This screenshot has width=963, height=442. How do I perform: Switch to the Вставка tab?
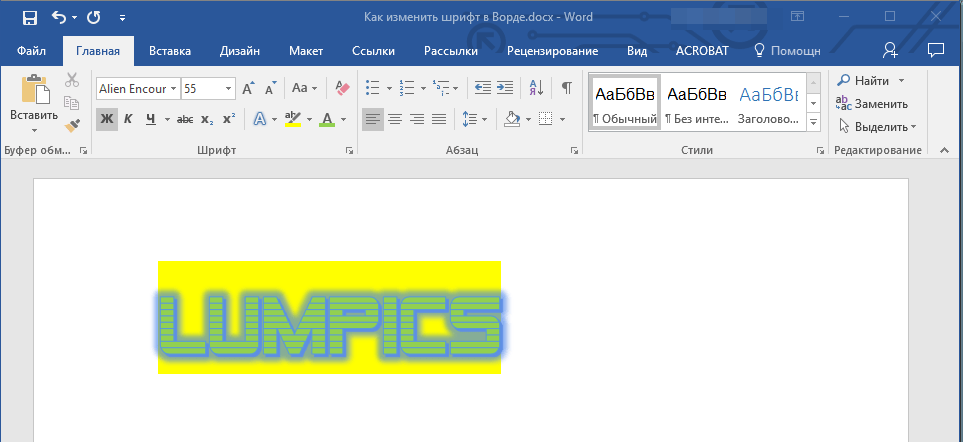pos(170,51)
